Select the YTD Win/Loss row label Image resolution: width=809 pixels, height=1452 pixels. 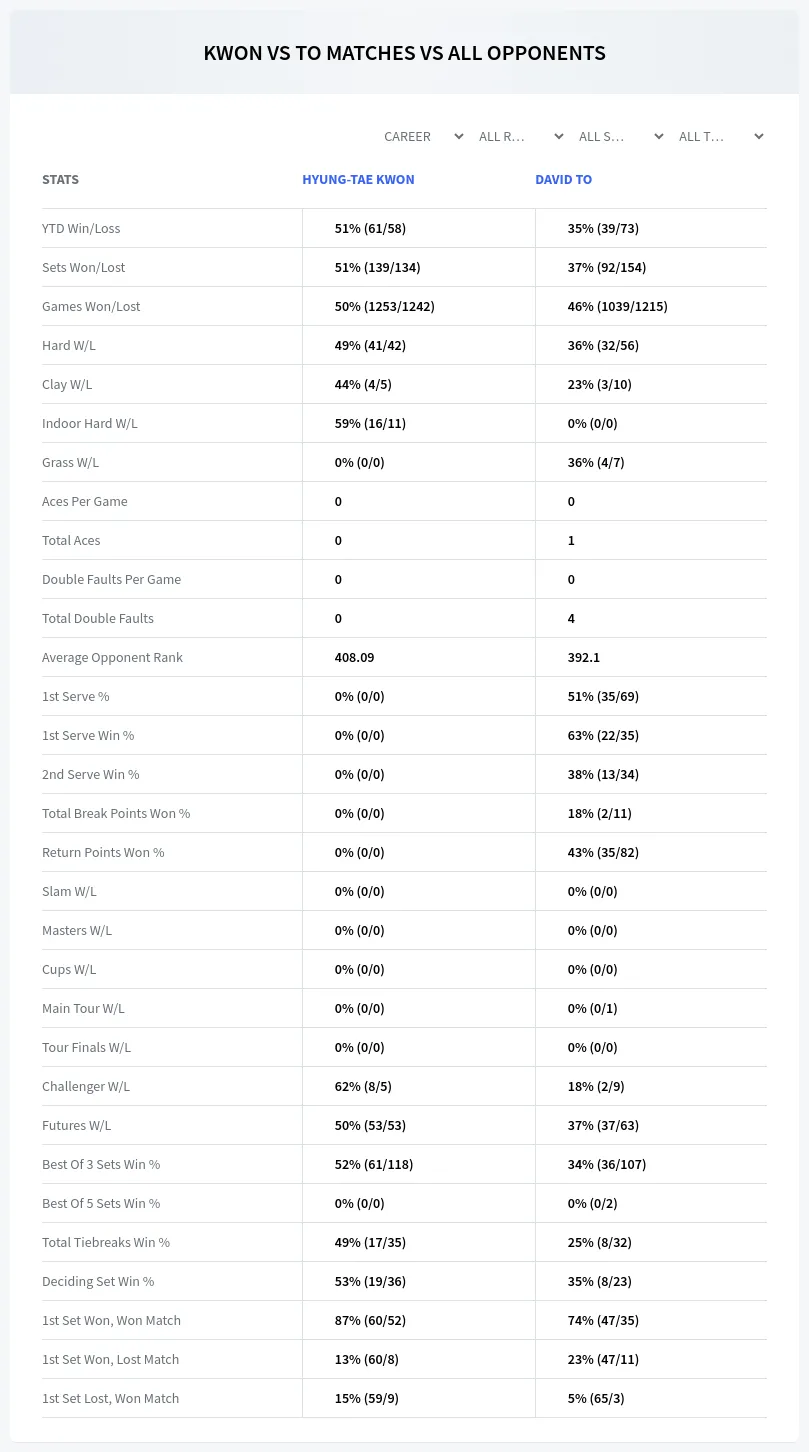tap(81, 228)
